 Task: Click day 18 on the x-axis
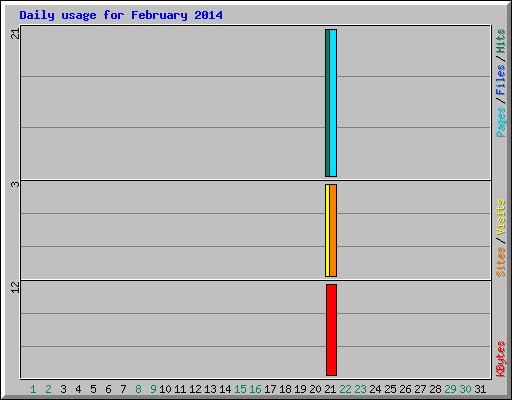(285, 389)
